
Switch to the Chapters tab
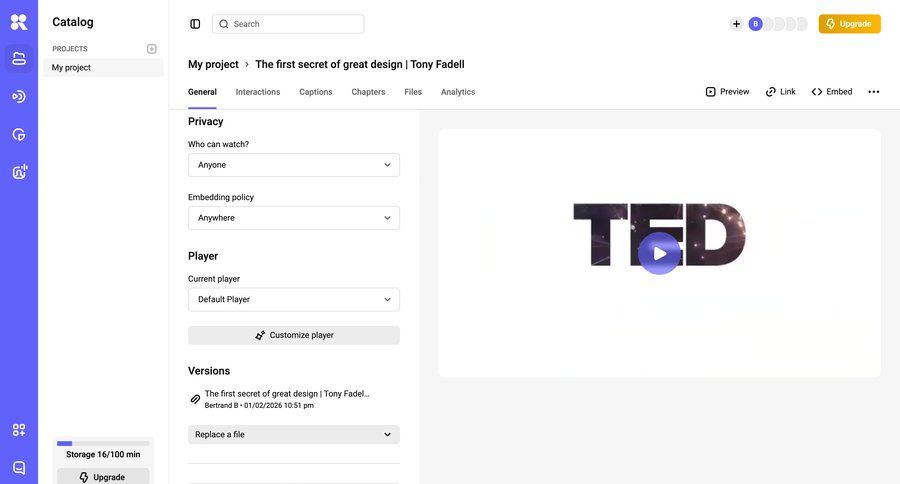pos(368,92)
